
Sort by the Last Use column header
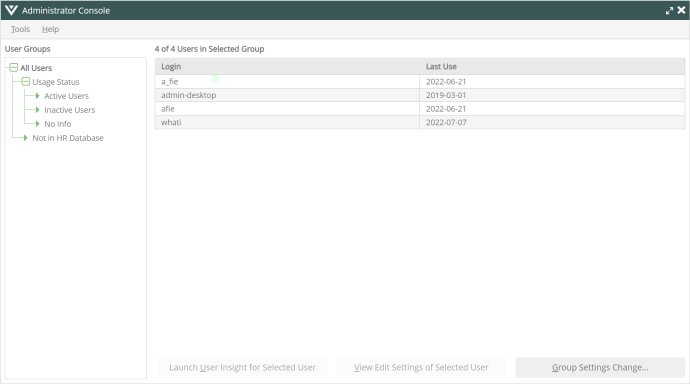[552, 66]
